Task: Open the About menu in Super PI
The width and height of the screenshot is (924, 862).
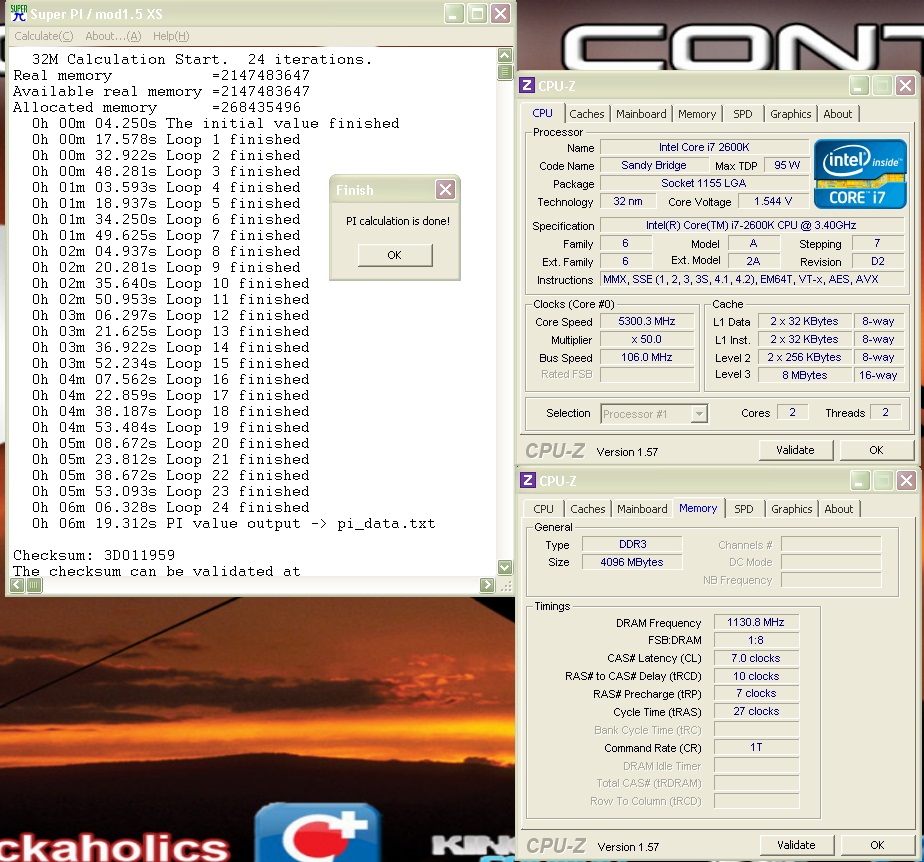Action: click(113, 36)
